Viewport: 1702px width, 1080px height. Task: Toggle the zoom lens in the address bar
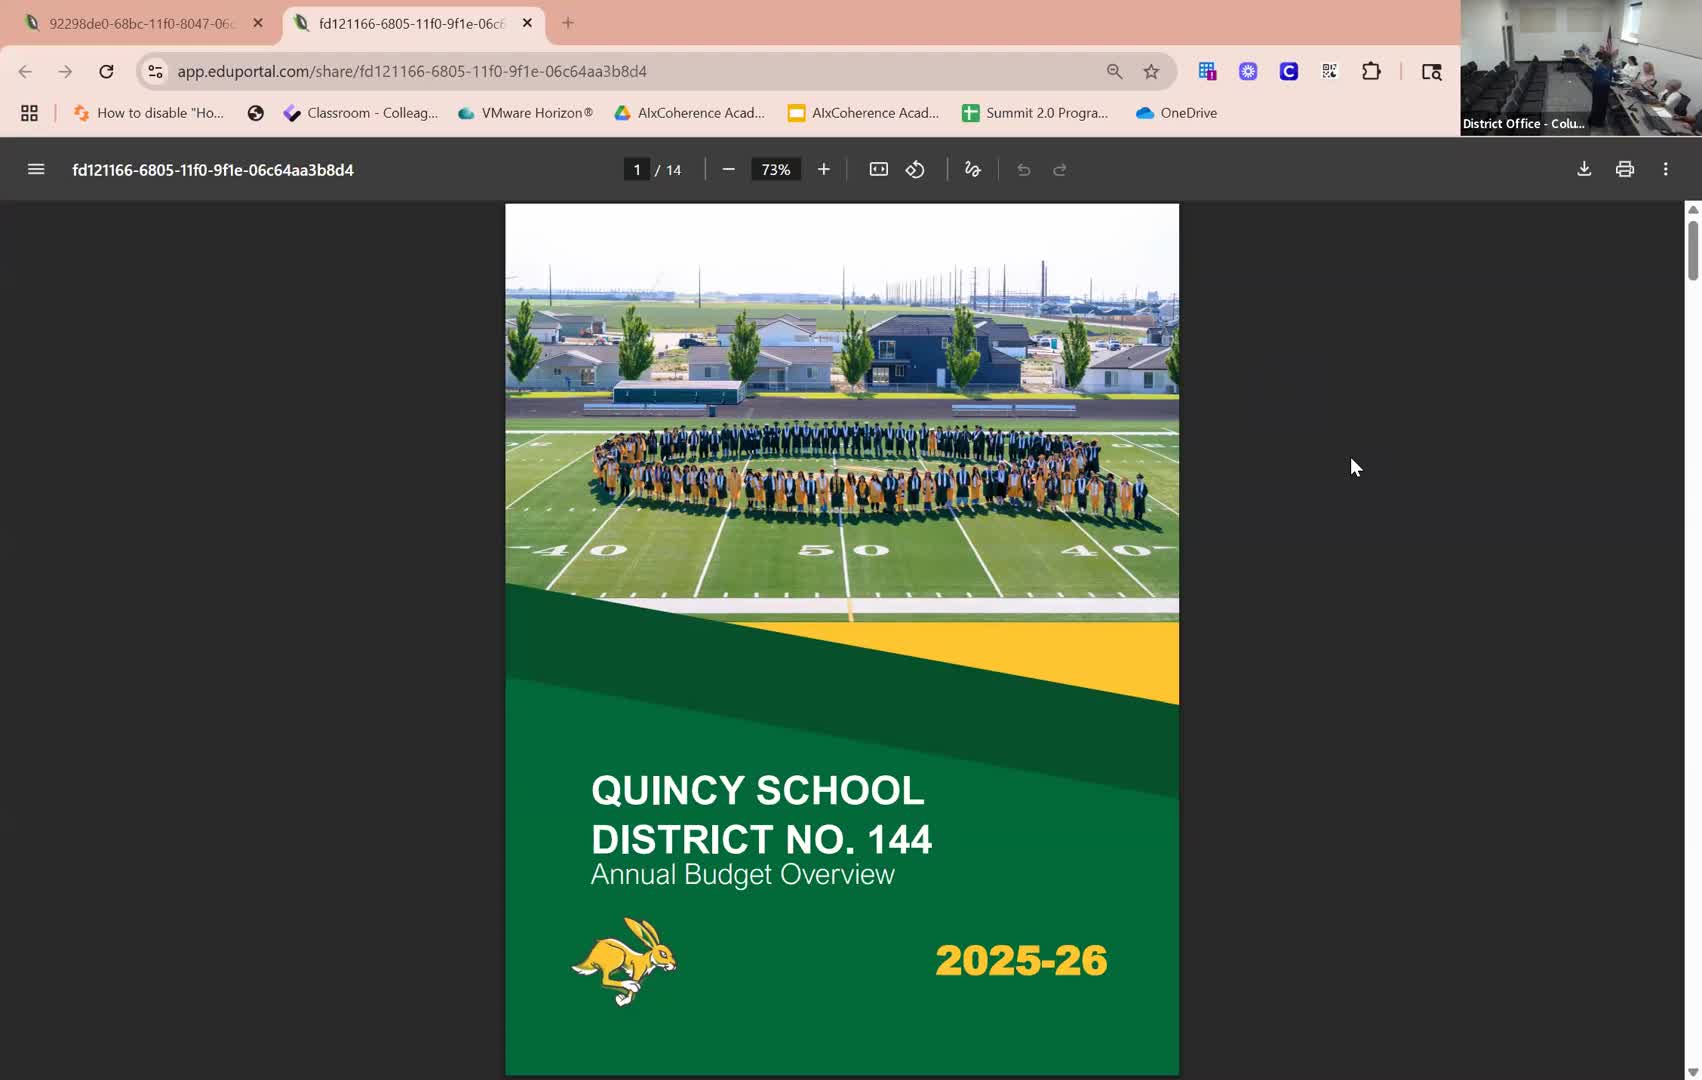1113,71
